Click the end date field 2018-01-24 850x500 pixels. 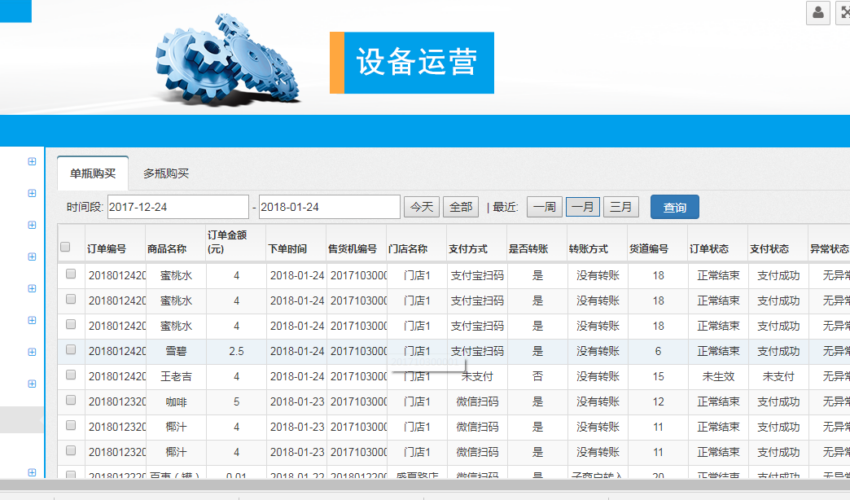pyautogui.click(x=330, y=207)
